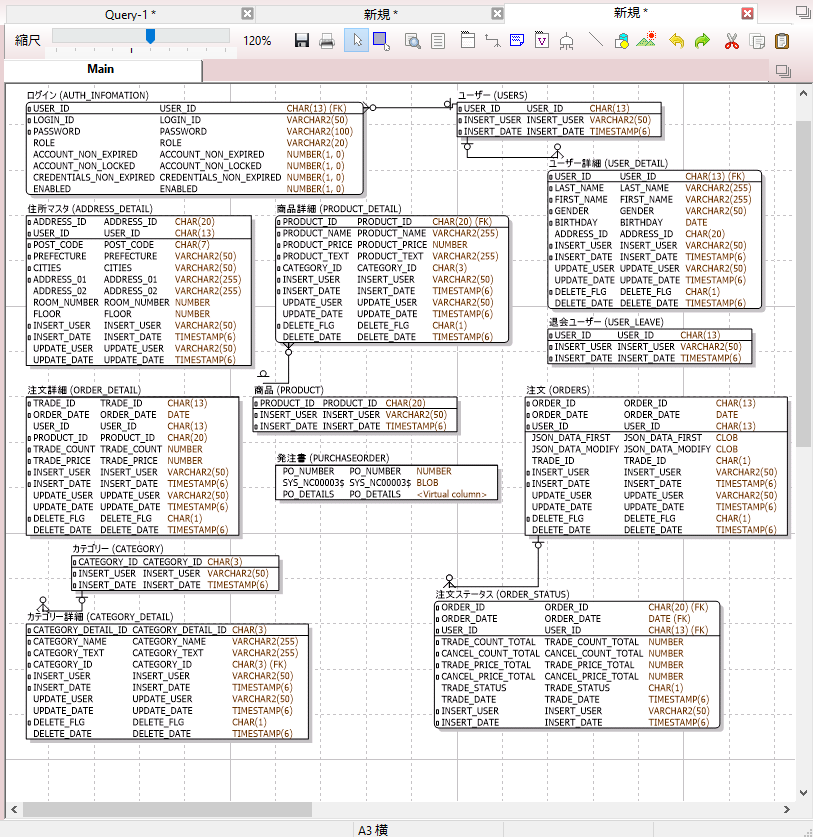Click the Save icon in the toolbar

click(300, 40)
